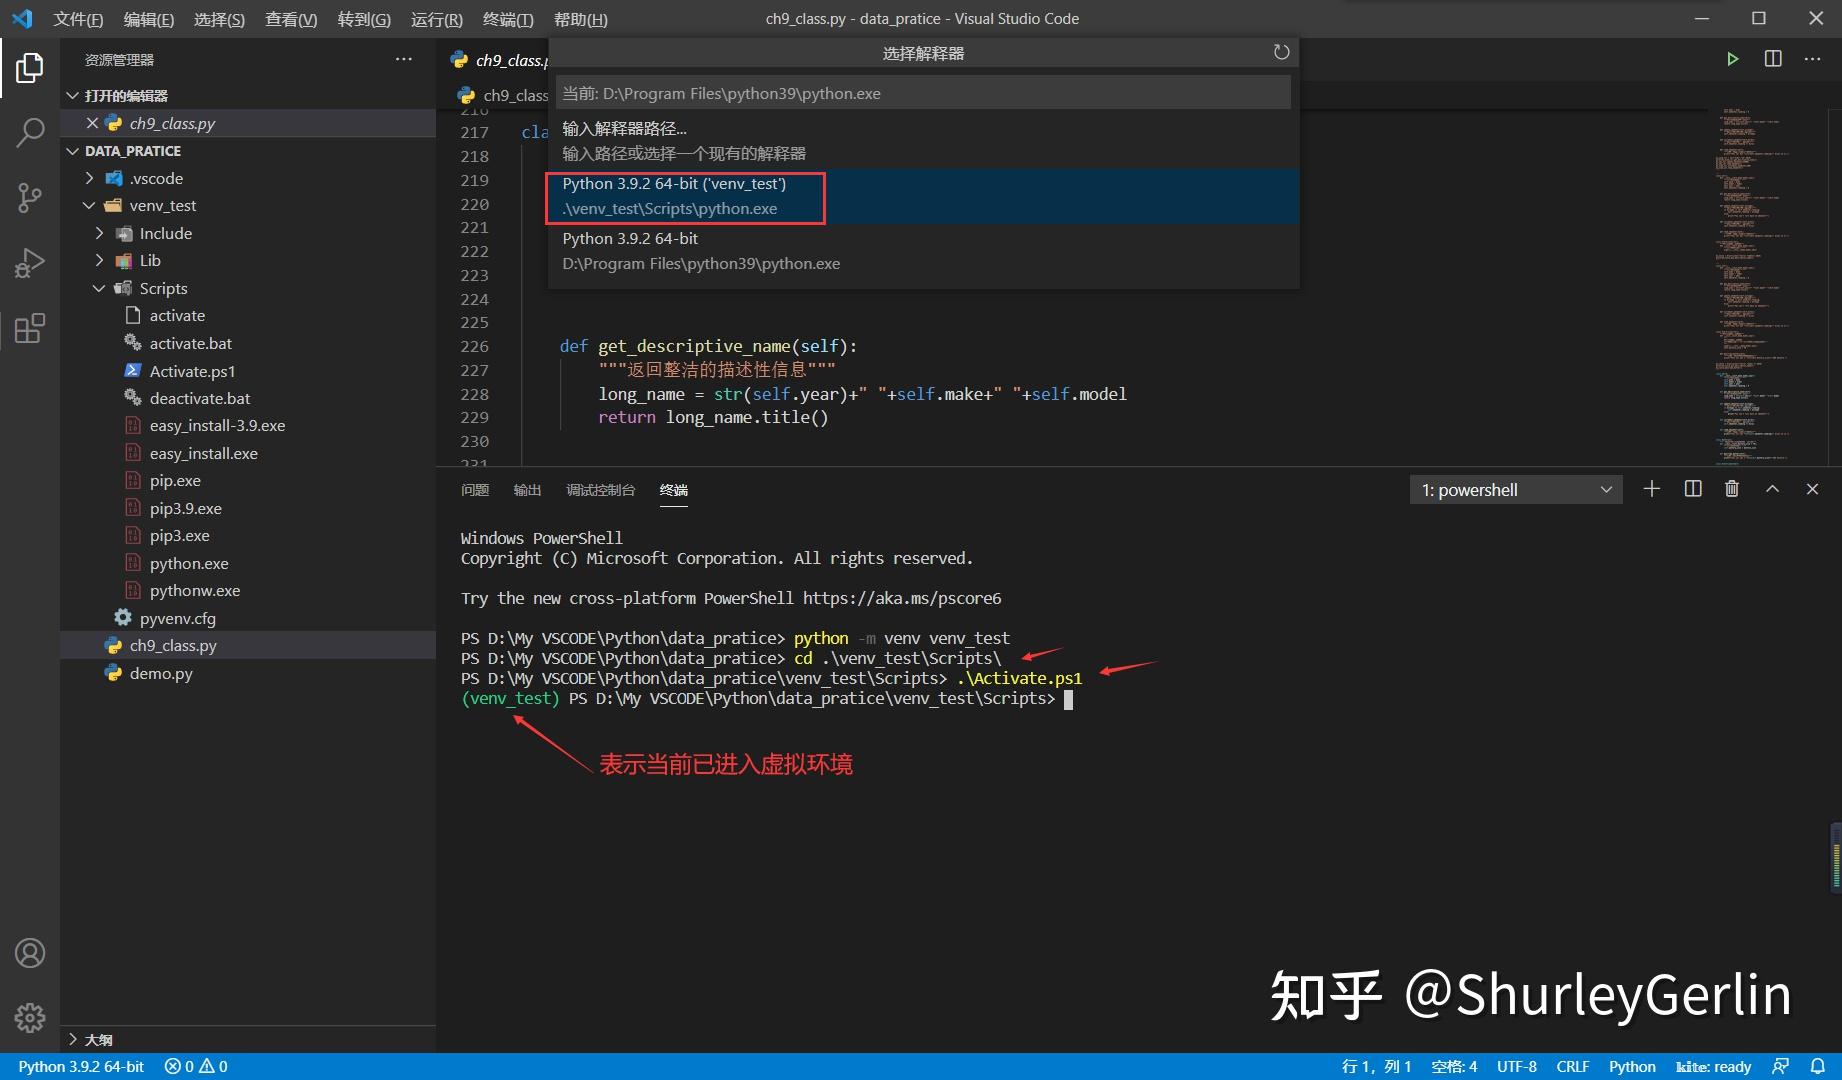
Task: Open notifications bell in the status bar
Action: pos(1819,1066)
